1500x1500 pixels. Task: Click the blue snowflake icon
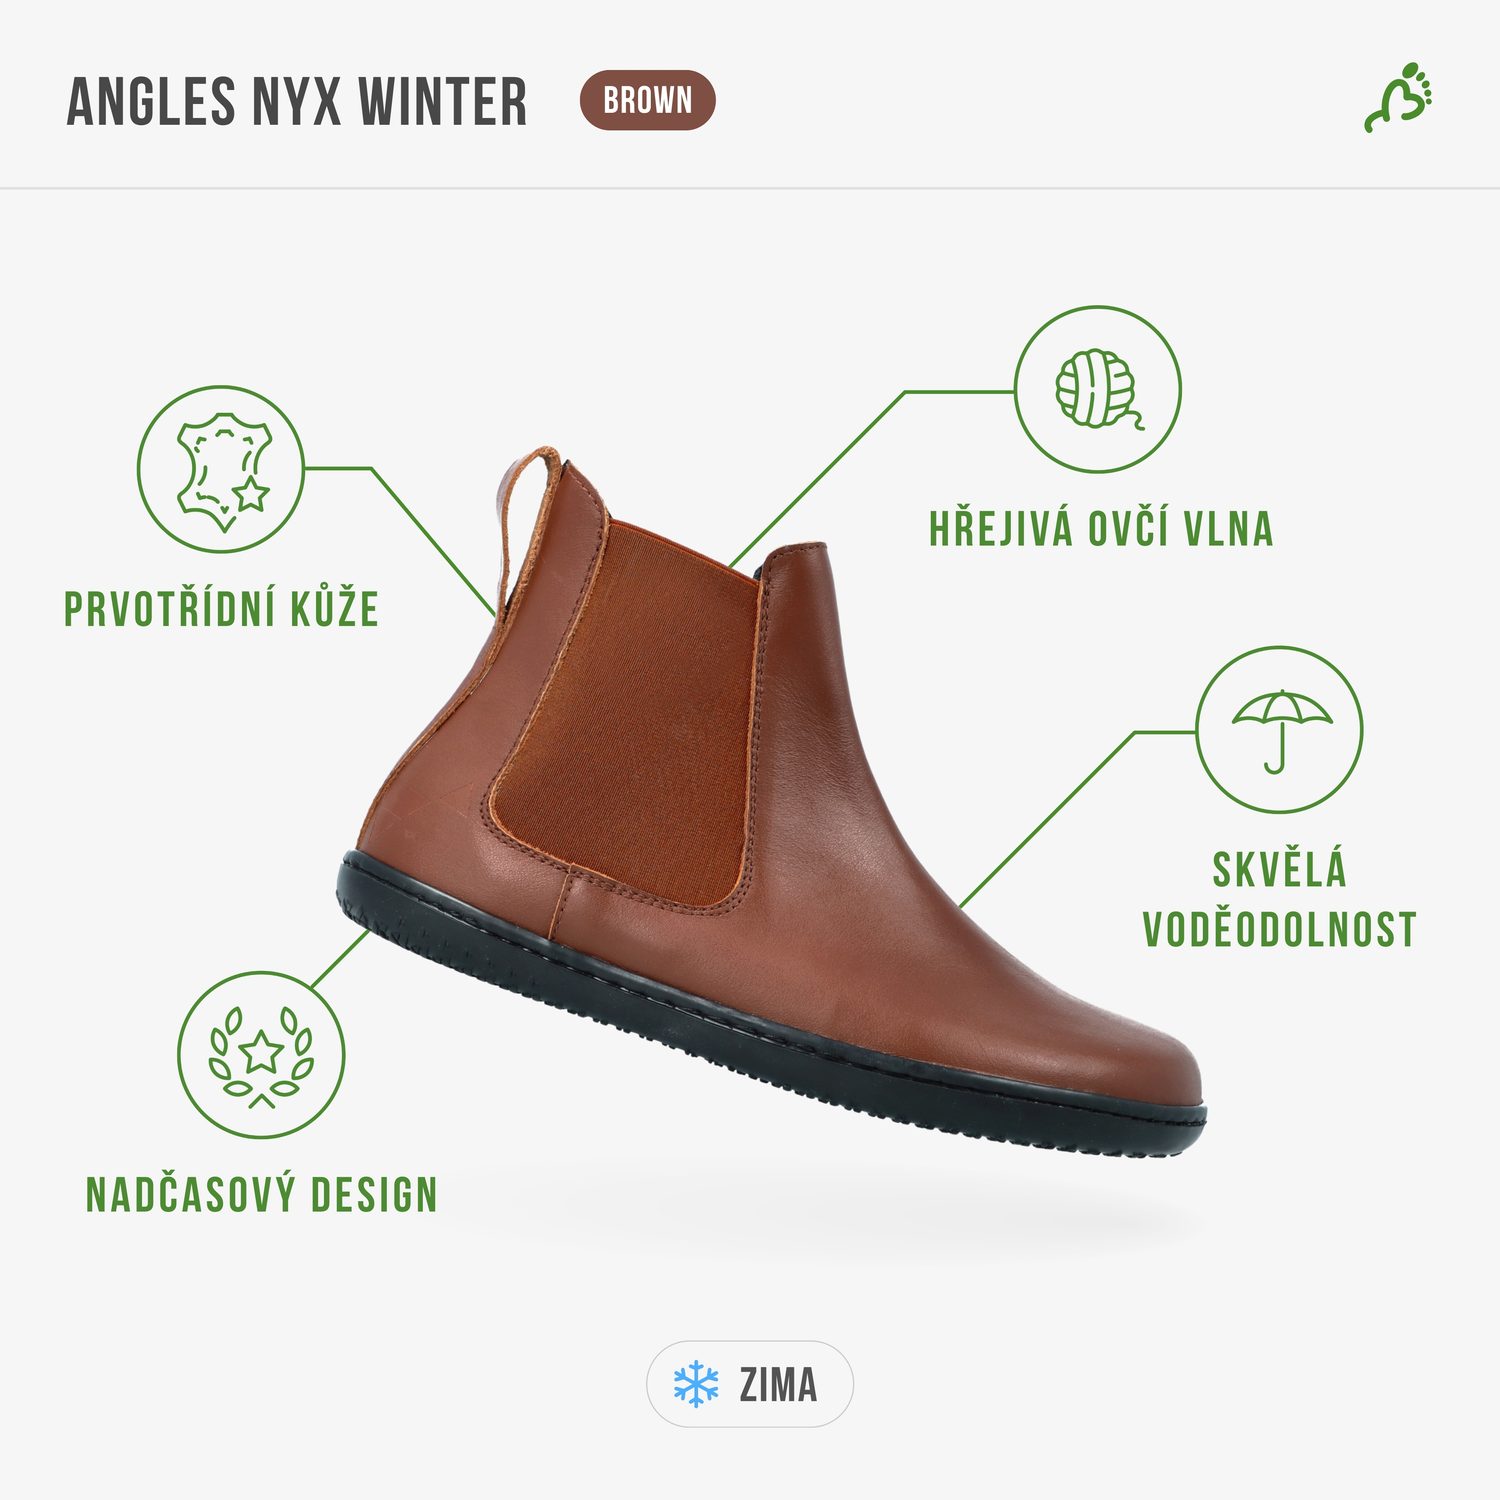pyautogui.click(x=696, y=1384)
